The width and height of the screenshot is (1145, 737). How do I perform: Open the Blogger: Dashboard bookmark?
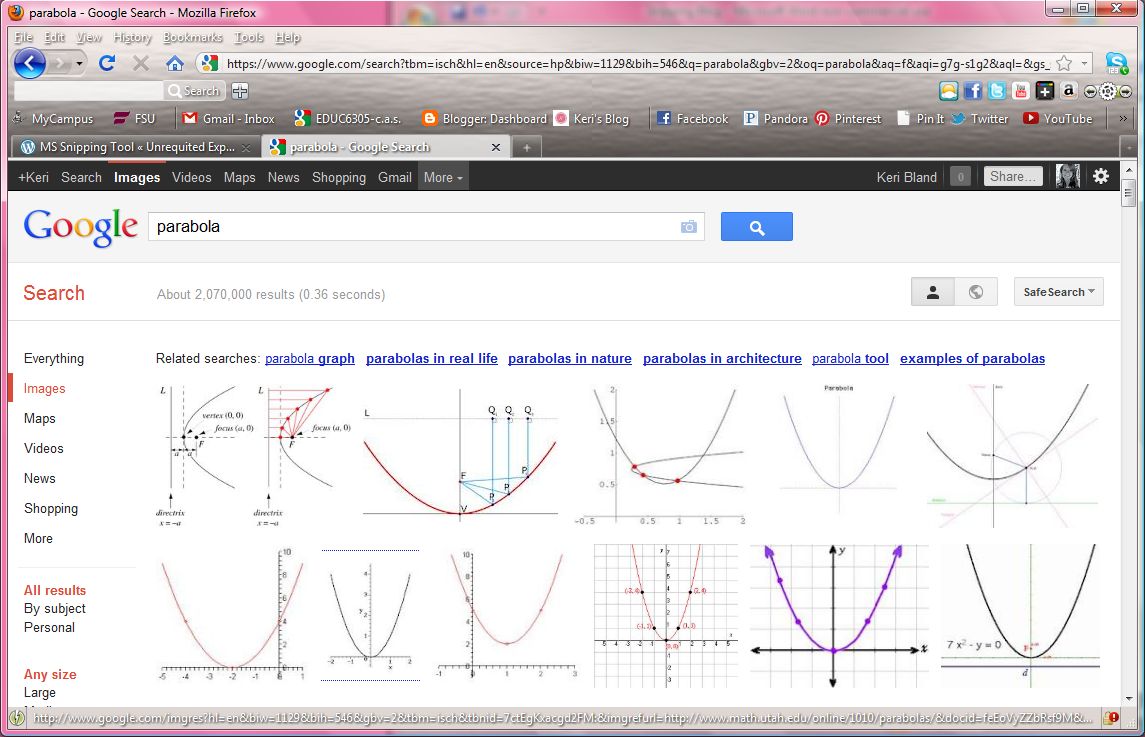[485, 118]
